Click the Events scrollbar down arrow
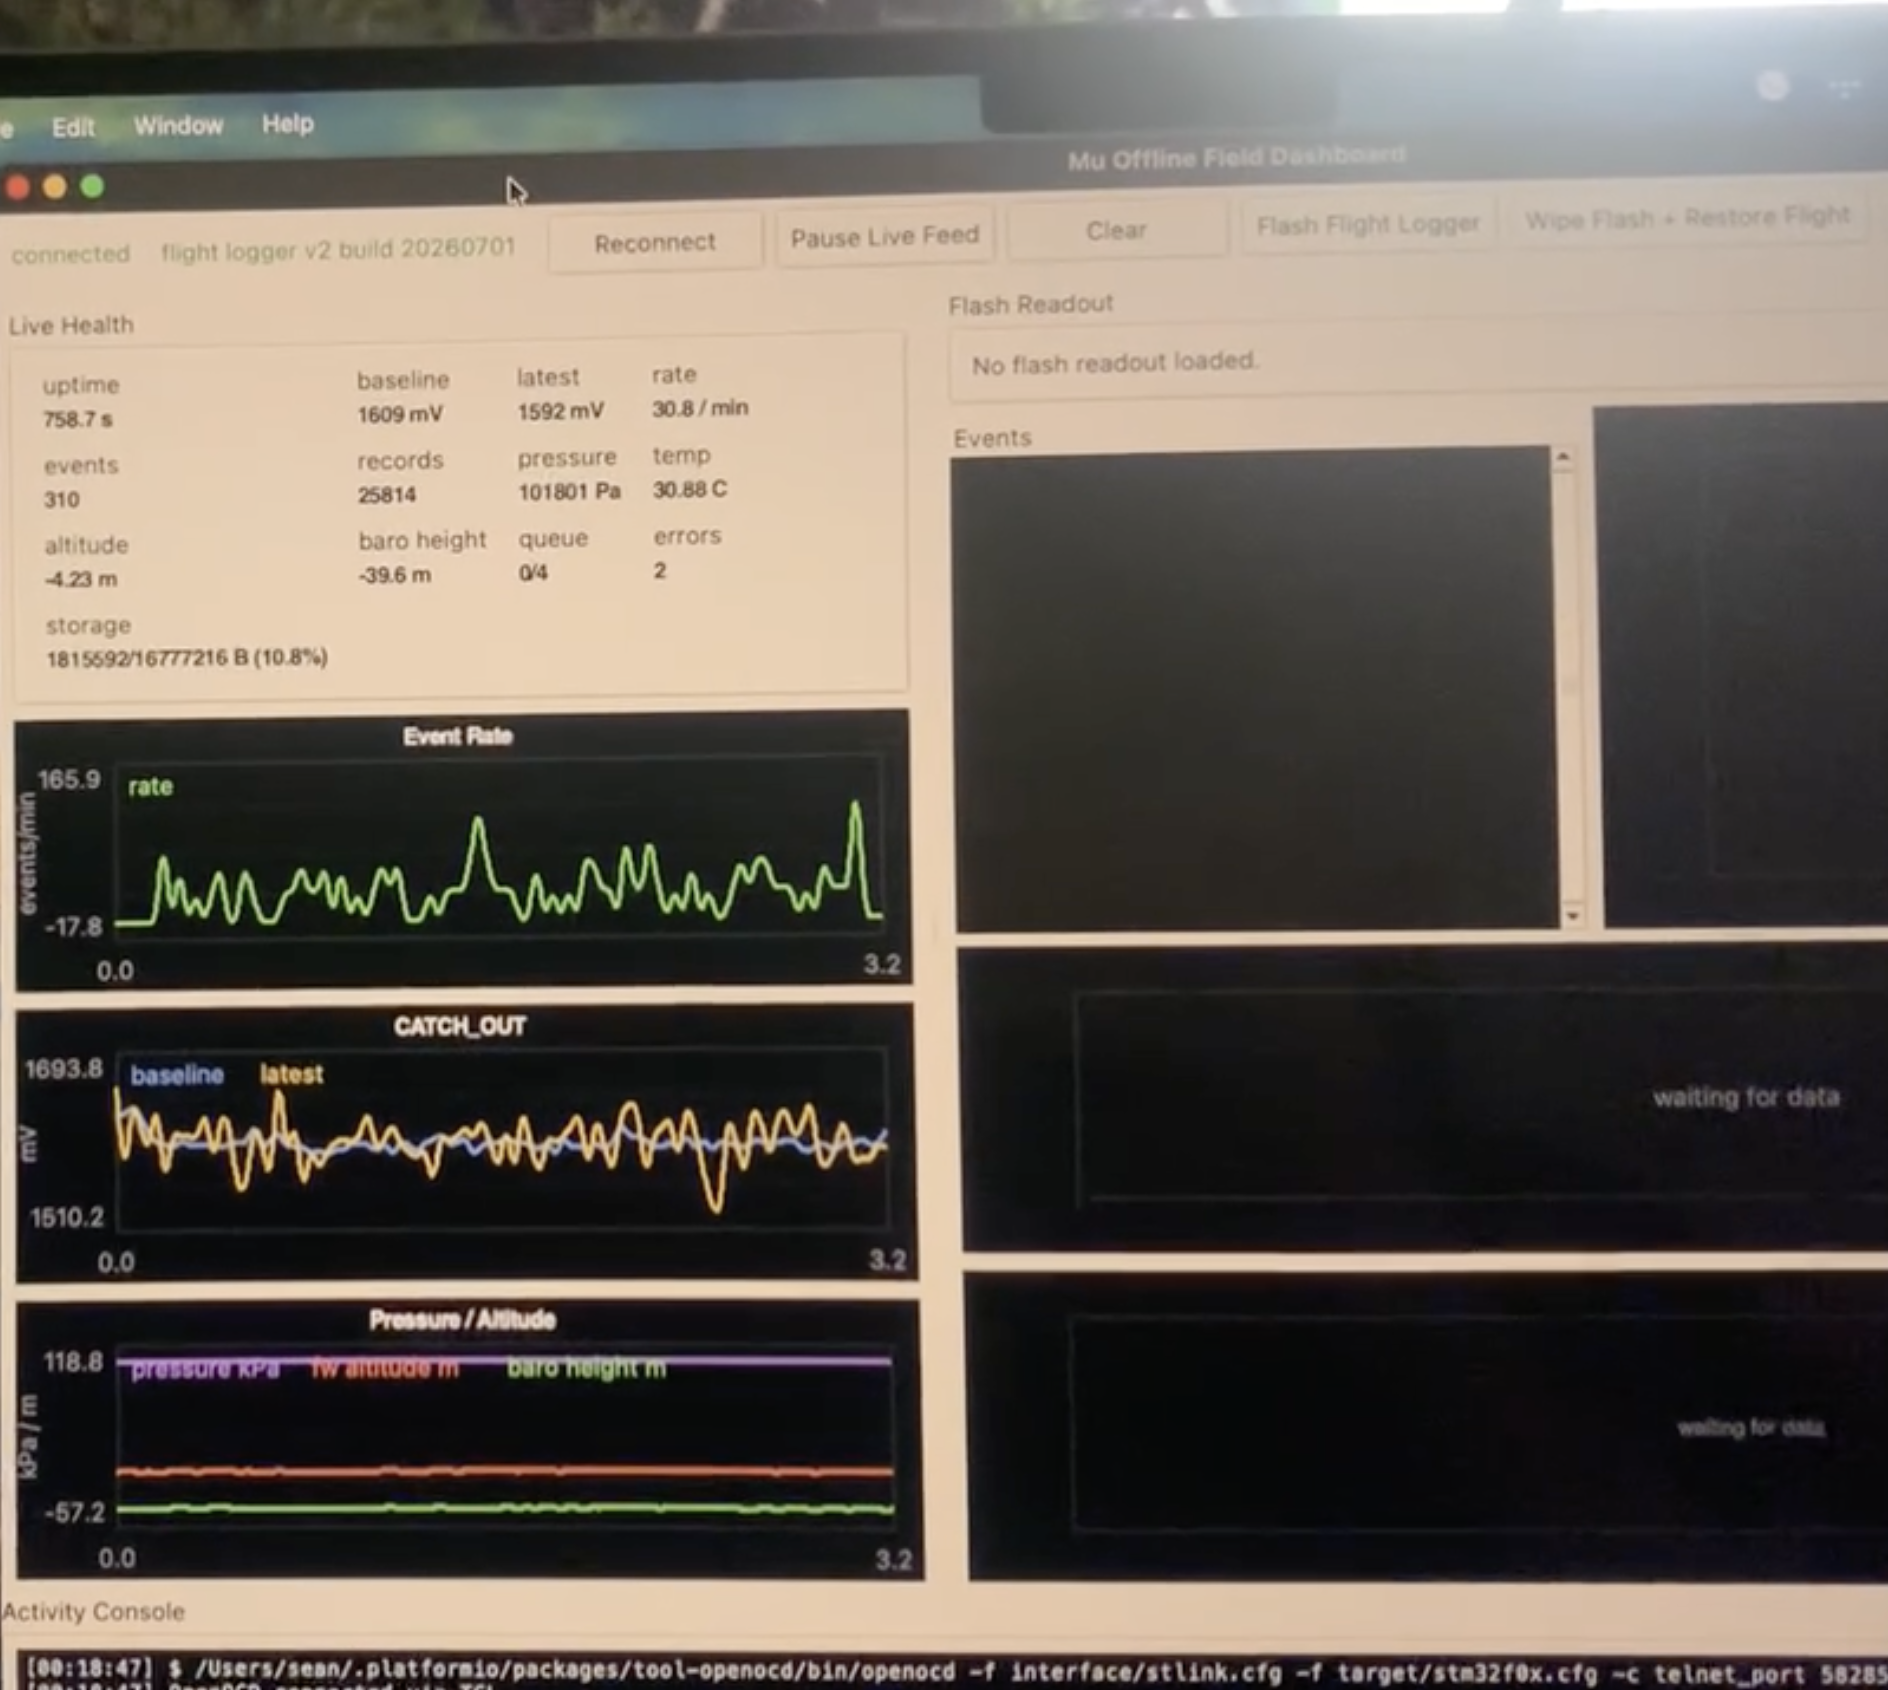This screenshot has height=1690, width=1888. tap(1573, 915)
